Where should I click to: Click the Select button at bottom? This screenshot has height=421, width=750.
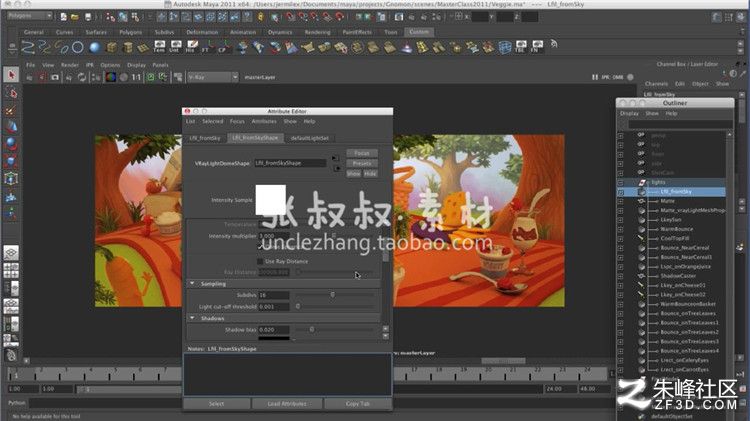point(216,404)
